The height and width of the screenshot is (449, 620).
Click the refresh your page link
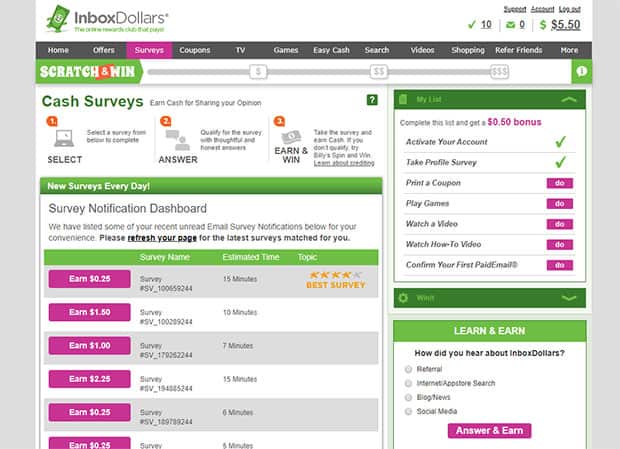click(162, 238)
